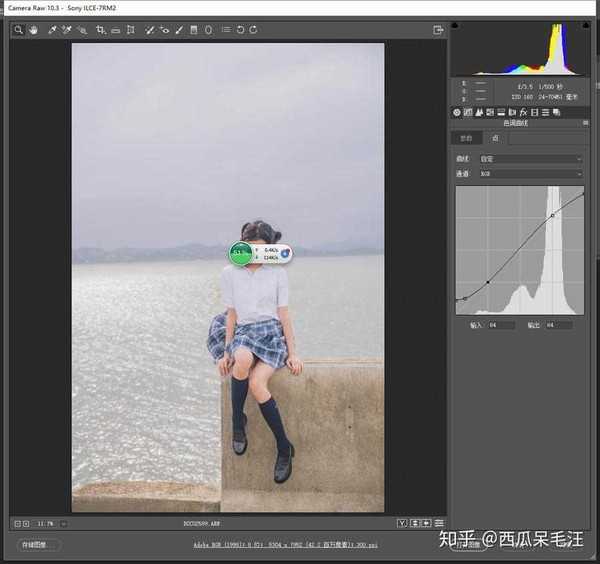600x564 pixels.
Task: Click the upper-right curve control point
Action: point(552,215)
